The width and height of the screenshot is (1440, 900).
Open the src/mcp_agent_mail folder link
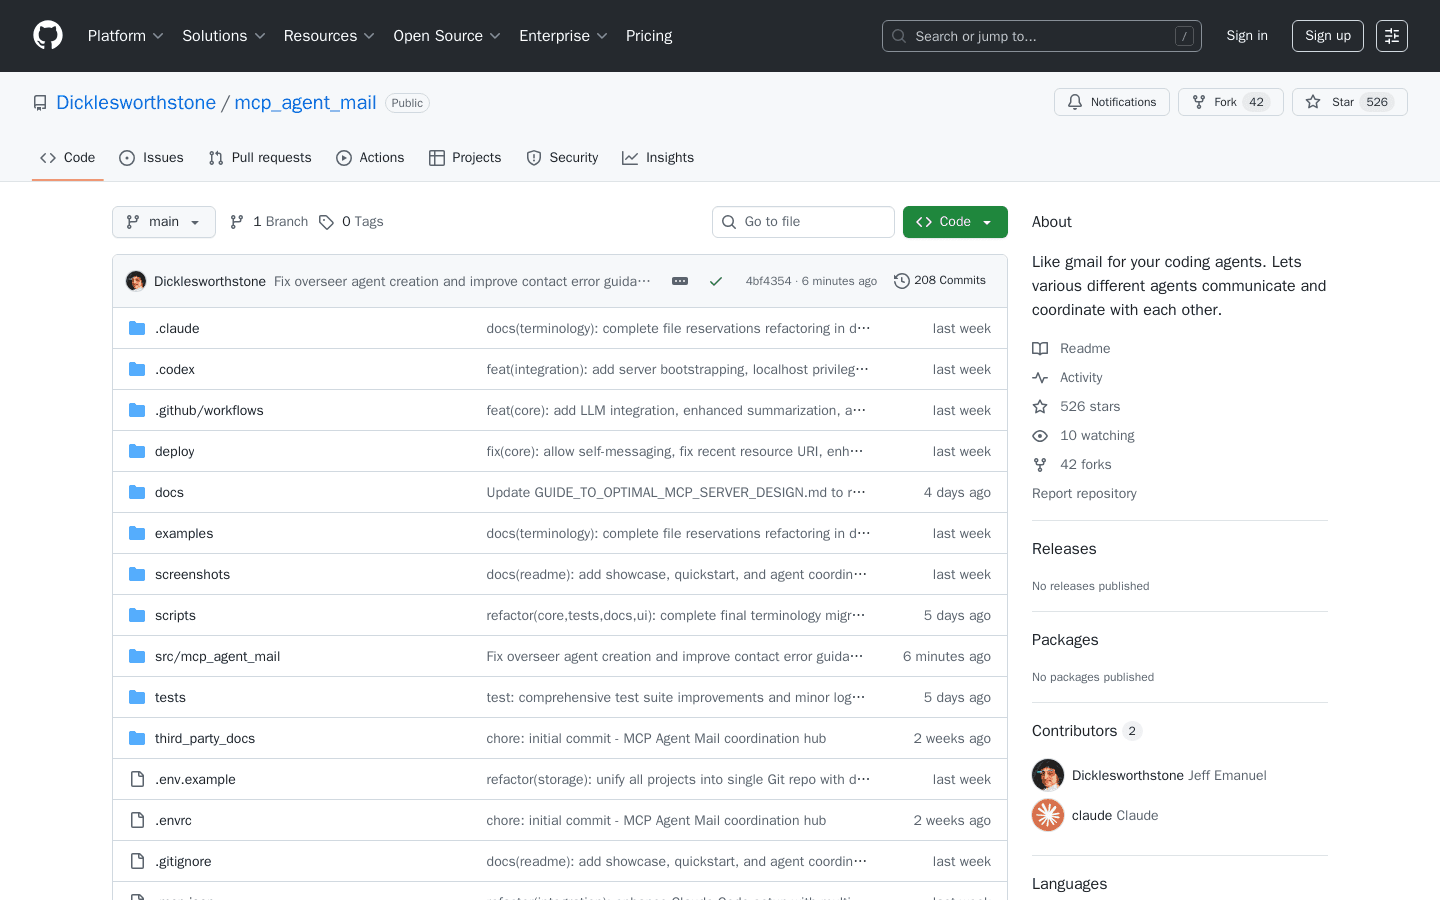[x=217, y=656]
